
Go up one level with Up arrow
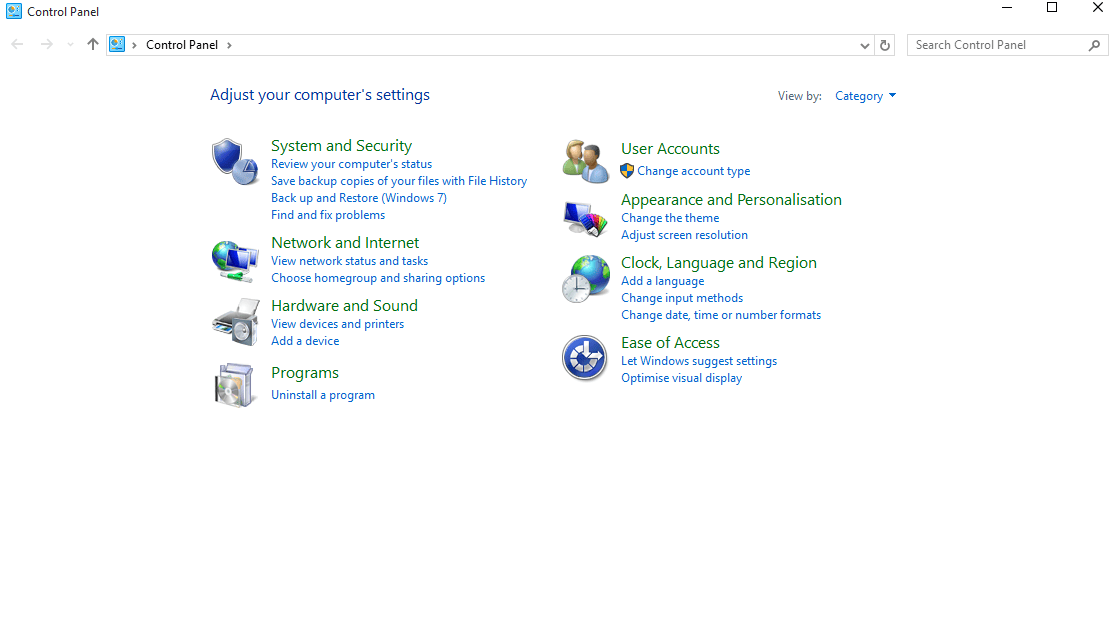pos(93,44)
